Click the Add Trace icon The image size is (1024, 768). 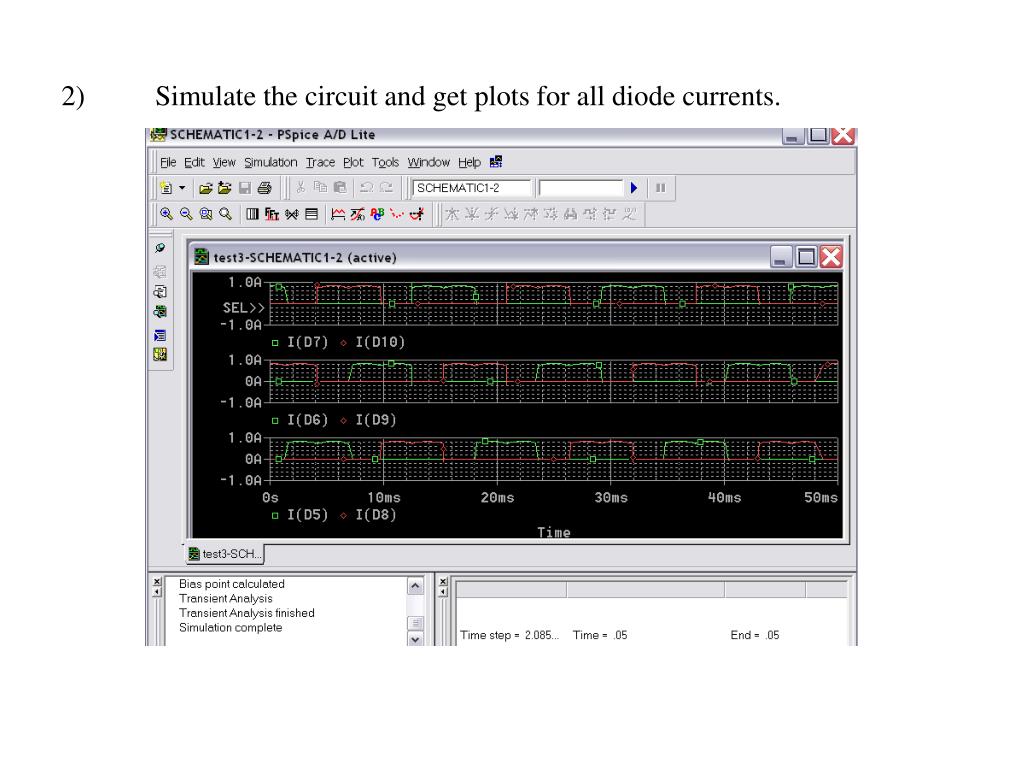338,214
